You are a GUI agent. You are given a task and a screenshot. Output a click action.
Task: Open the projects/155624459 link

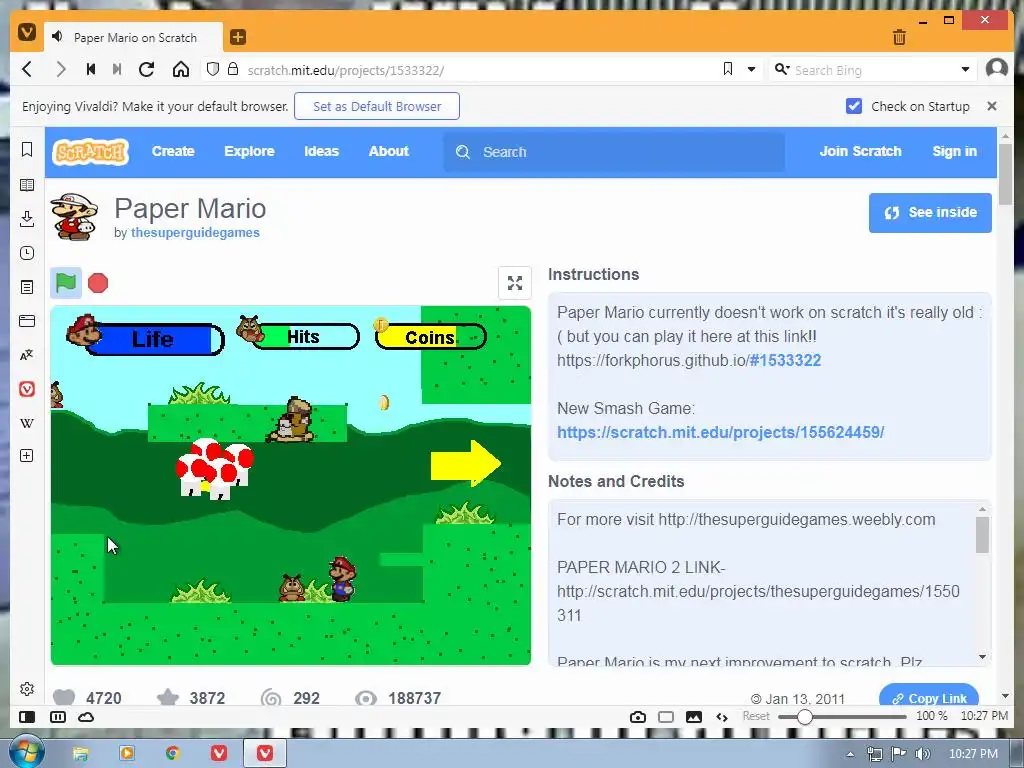[720, 432]
